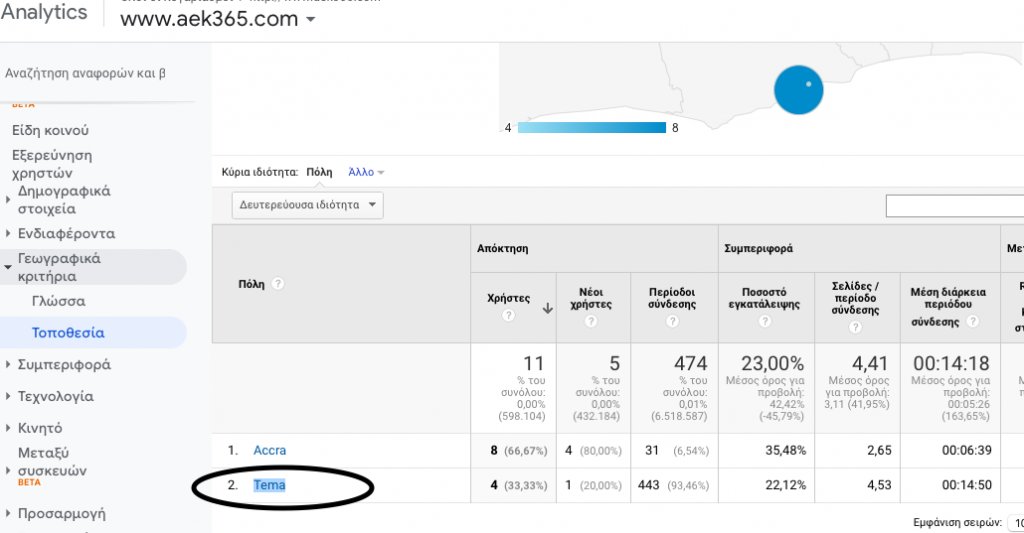Select Γλώσσα in the sidebar

(x=58, y=301)
